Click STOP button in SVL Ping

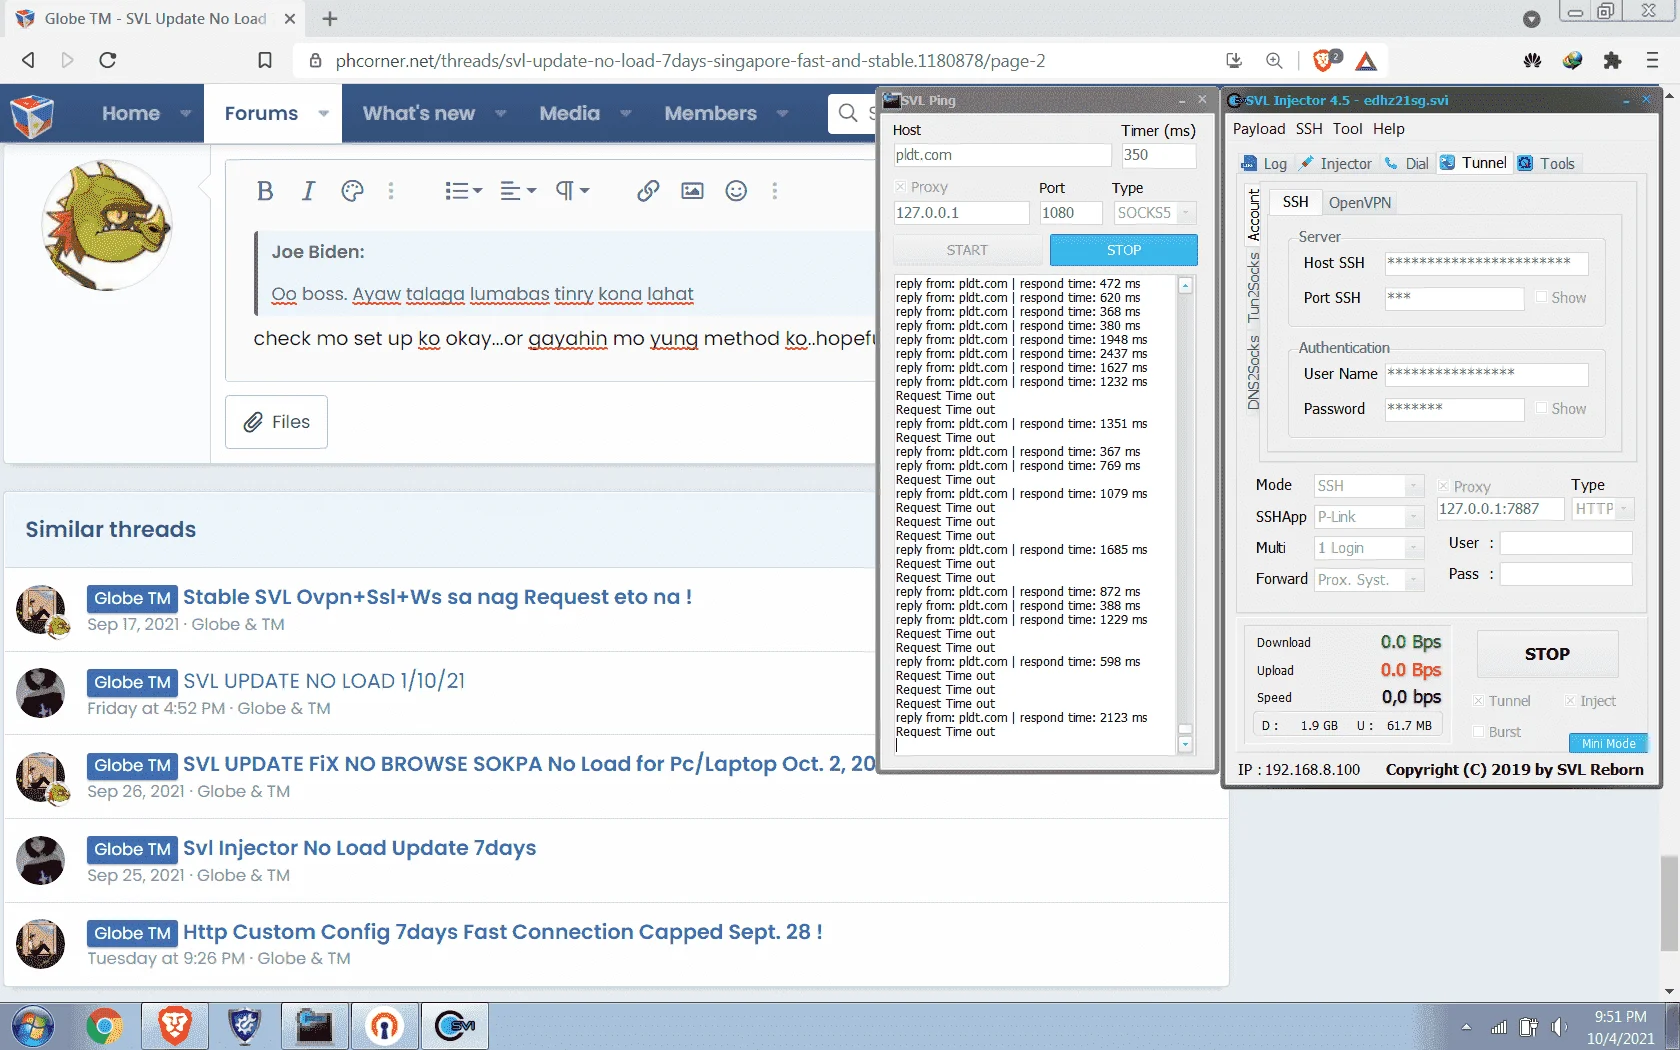1123,250
